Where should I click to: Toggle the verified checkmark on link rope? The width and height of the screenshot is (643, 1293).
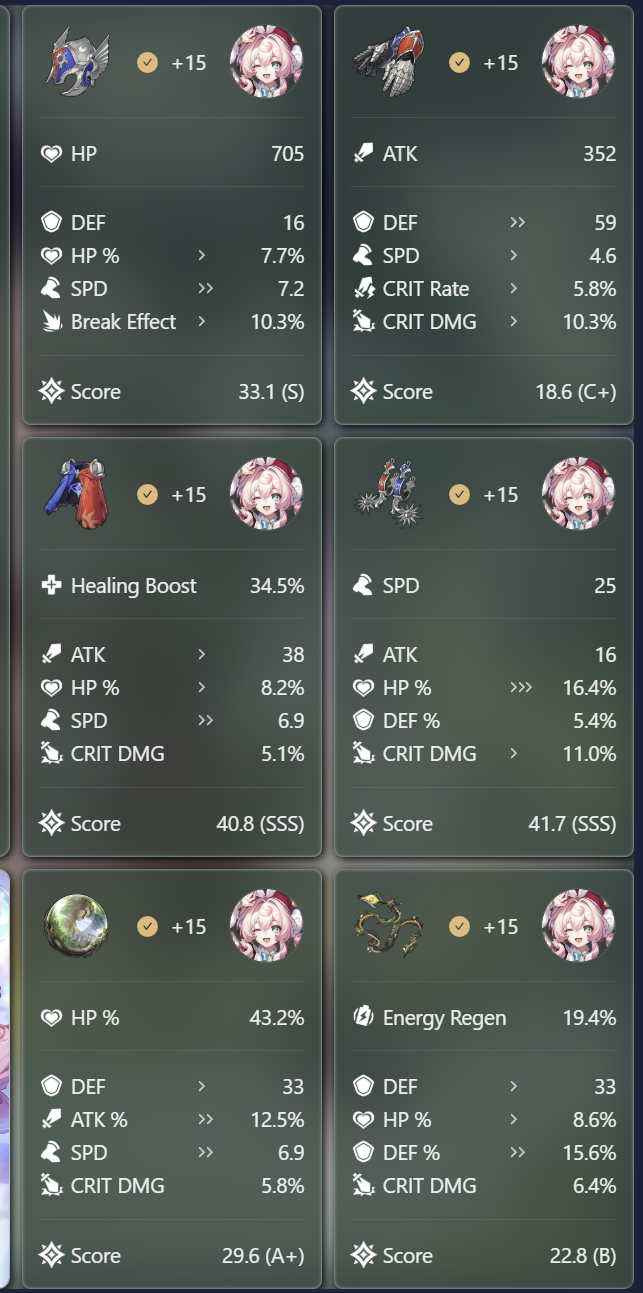[x=459, y=927]
